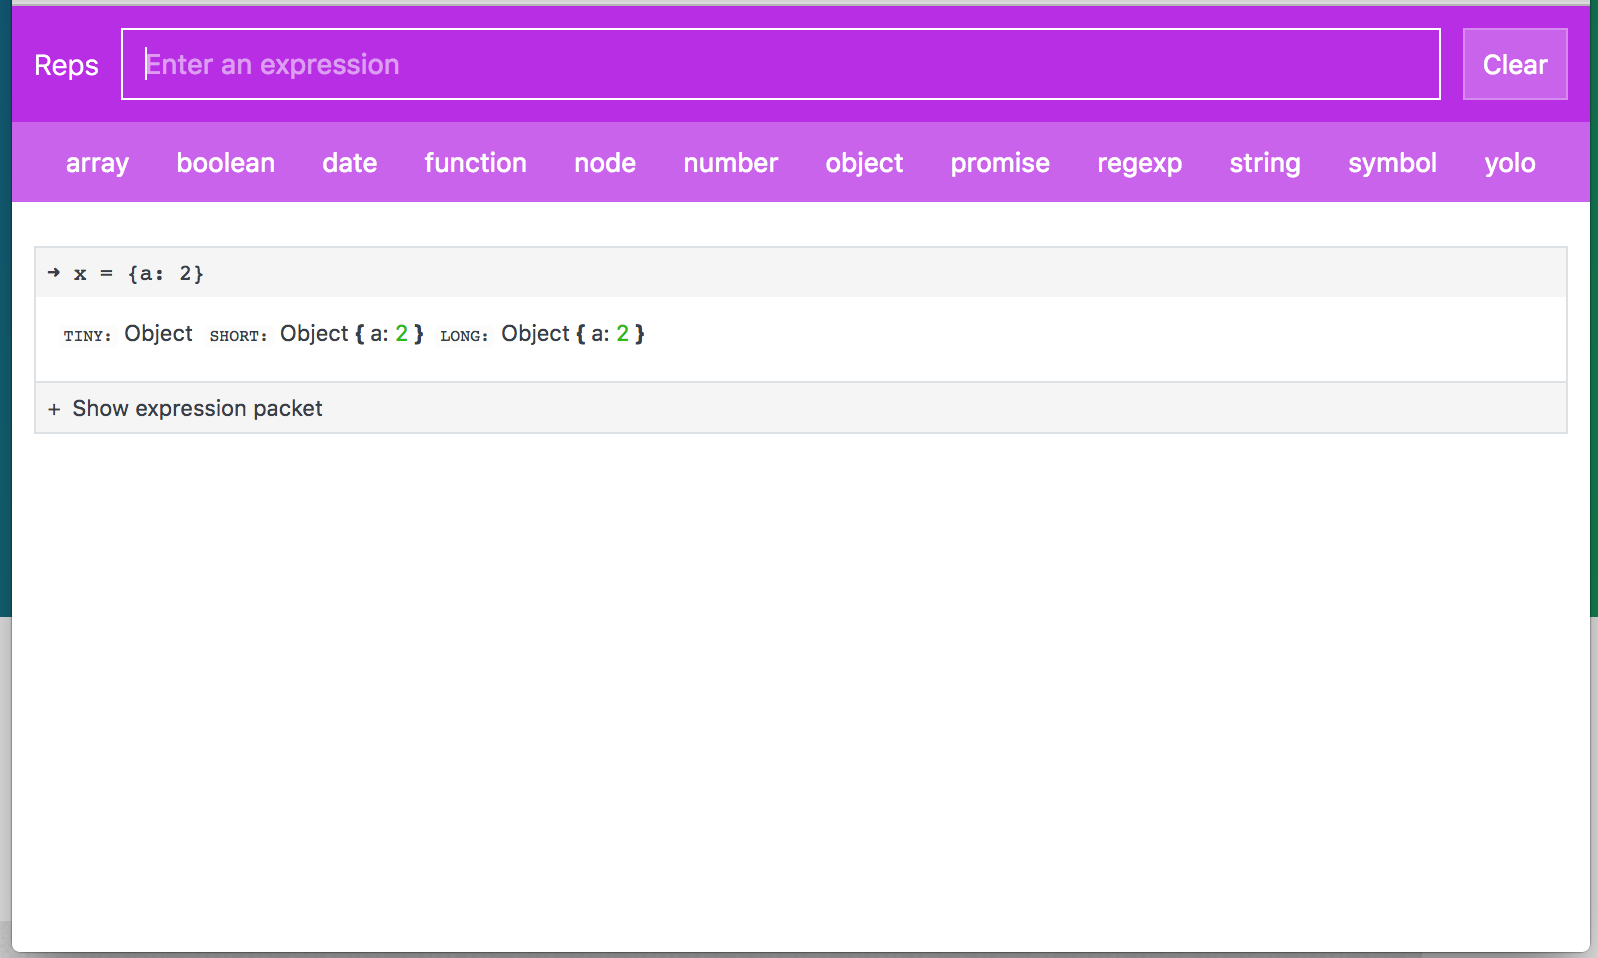The height and width of the screenshot is (958, 1598).
Task: Click the expression text x = {a: 2}
Action: coord(138,273)
